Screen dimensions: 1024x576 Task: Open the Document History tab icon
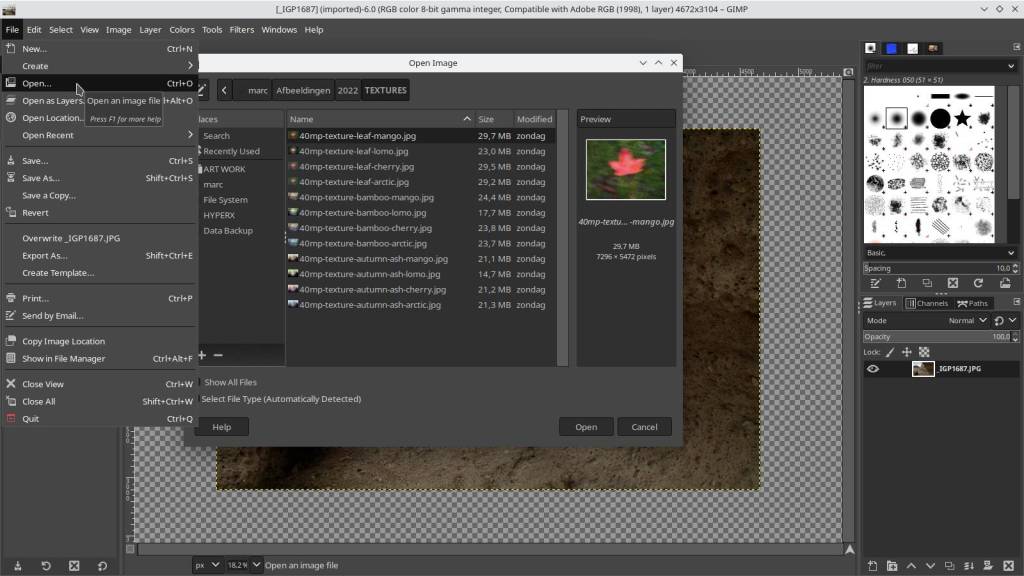[933, 48]
